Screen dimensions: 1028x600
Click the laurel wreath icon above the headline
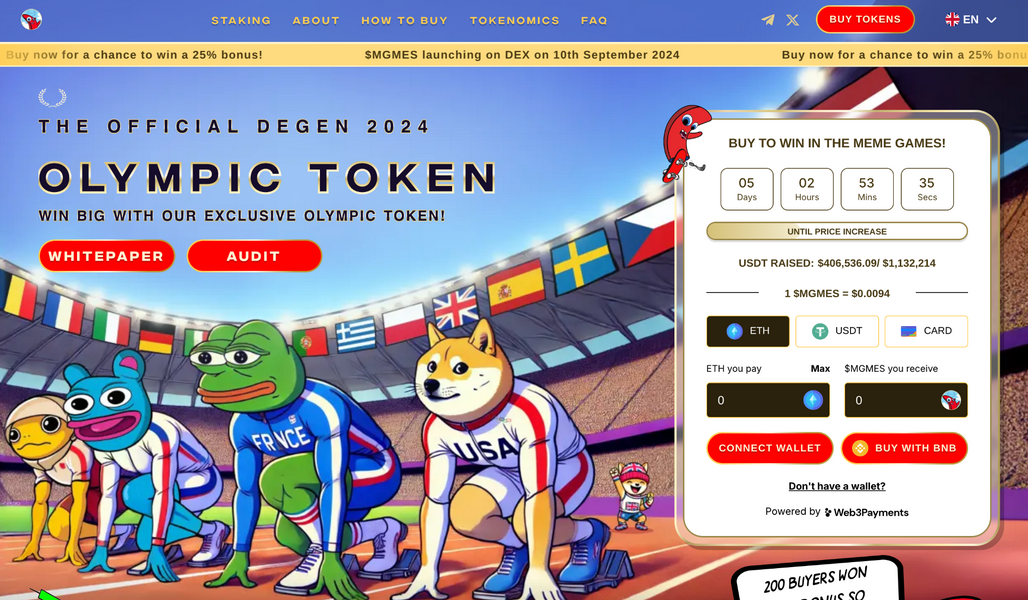tap(52, 98)
